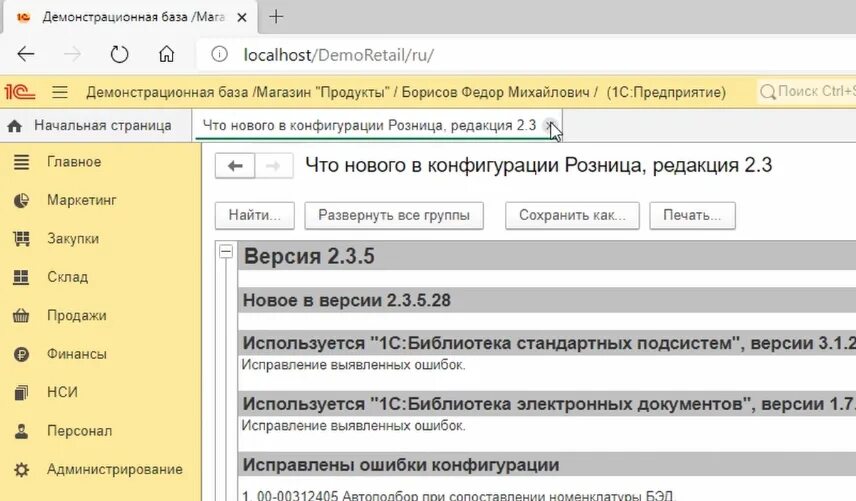Image resolution: width=856 pixels, height=501 pixels.
Task: Close the Что нового в конфигурации tab
Action: tap(550, 126)
